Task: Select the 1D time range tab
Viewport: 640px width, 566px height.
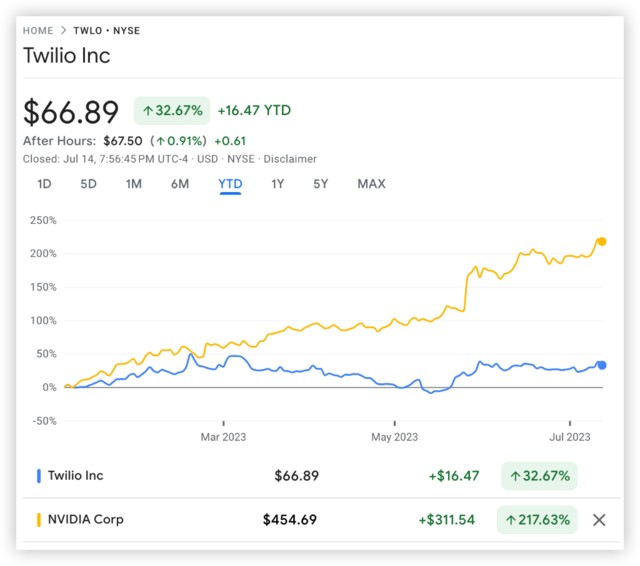Action: 44,184
